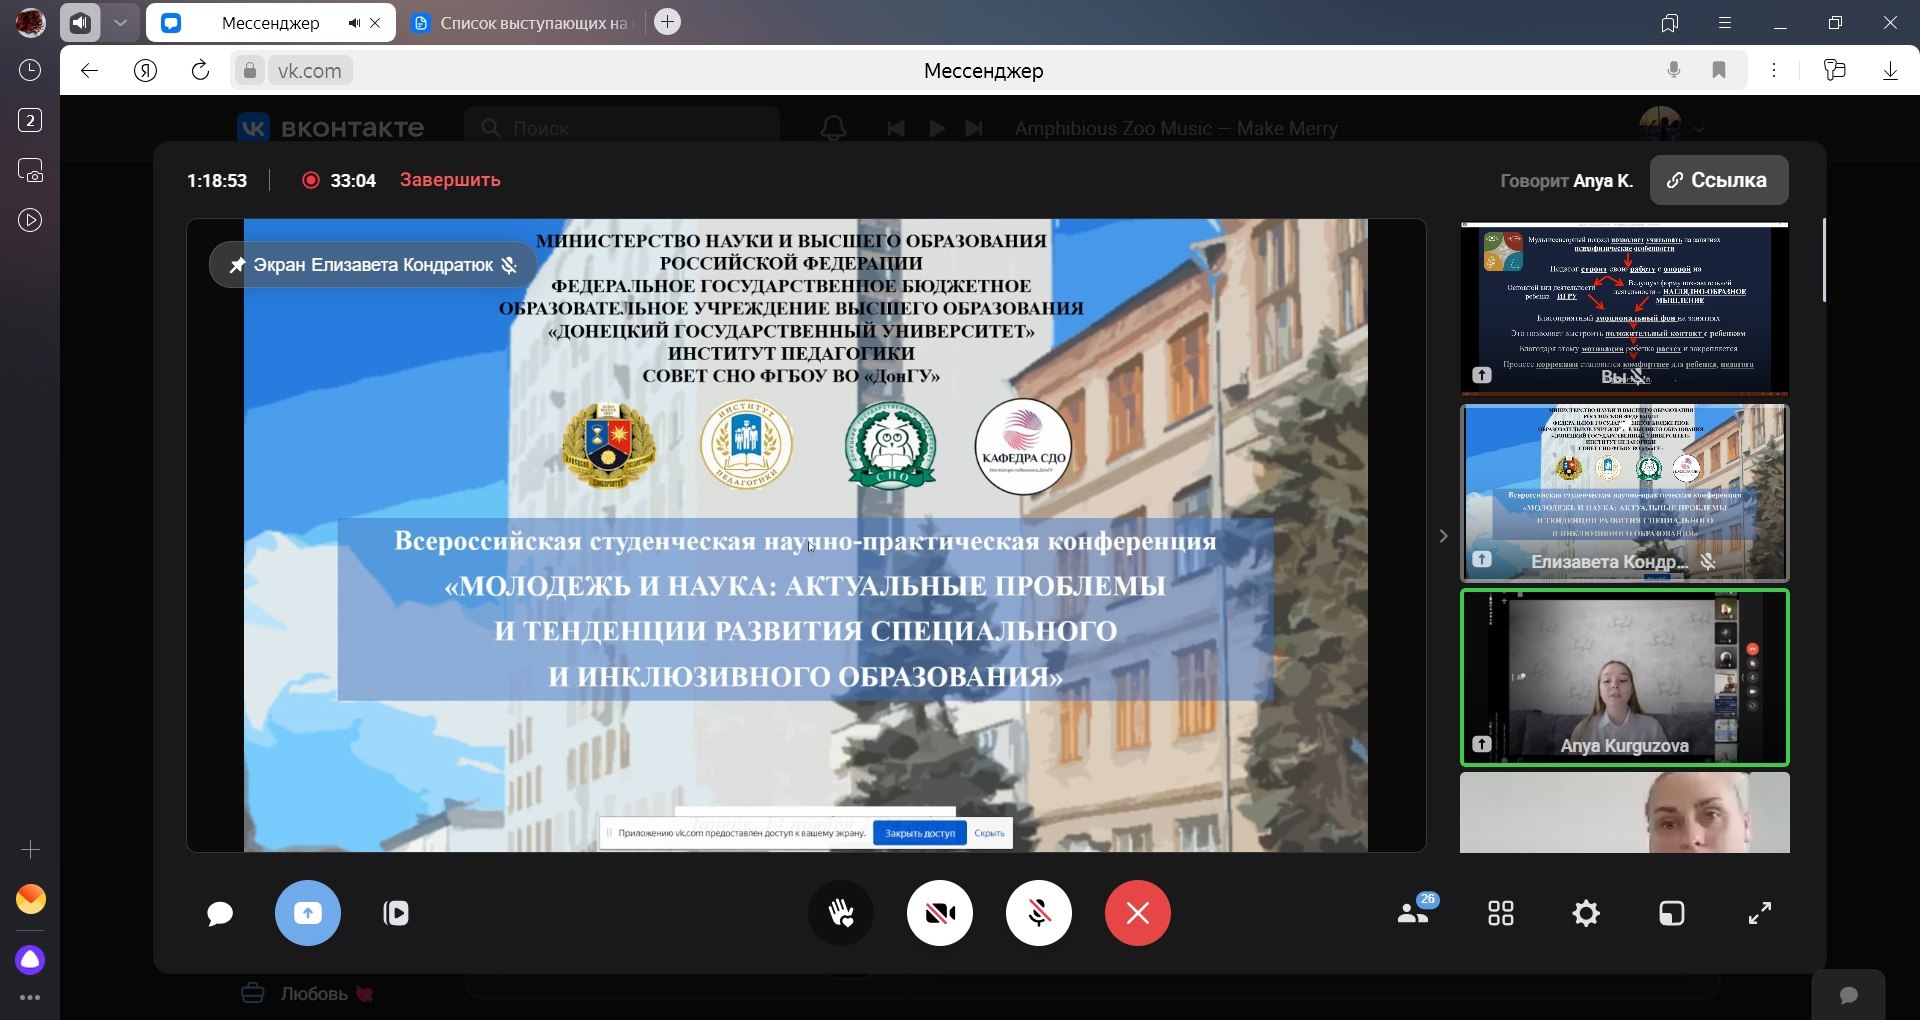Click the panel scrollbar beside thumbnails

pyautogui.click(x=1824, y=260)
